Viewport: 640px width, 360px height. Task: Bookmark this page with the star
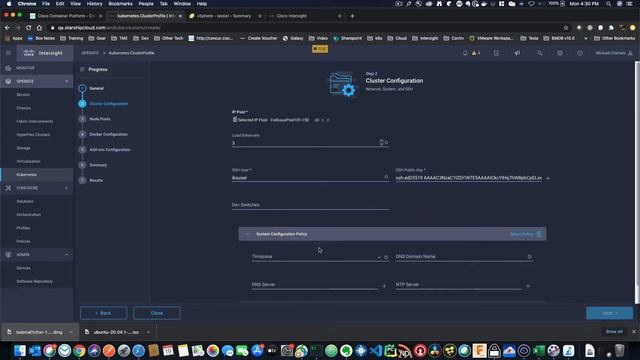click(566, 28)
